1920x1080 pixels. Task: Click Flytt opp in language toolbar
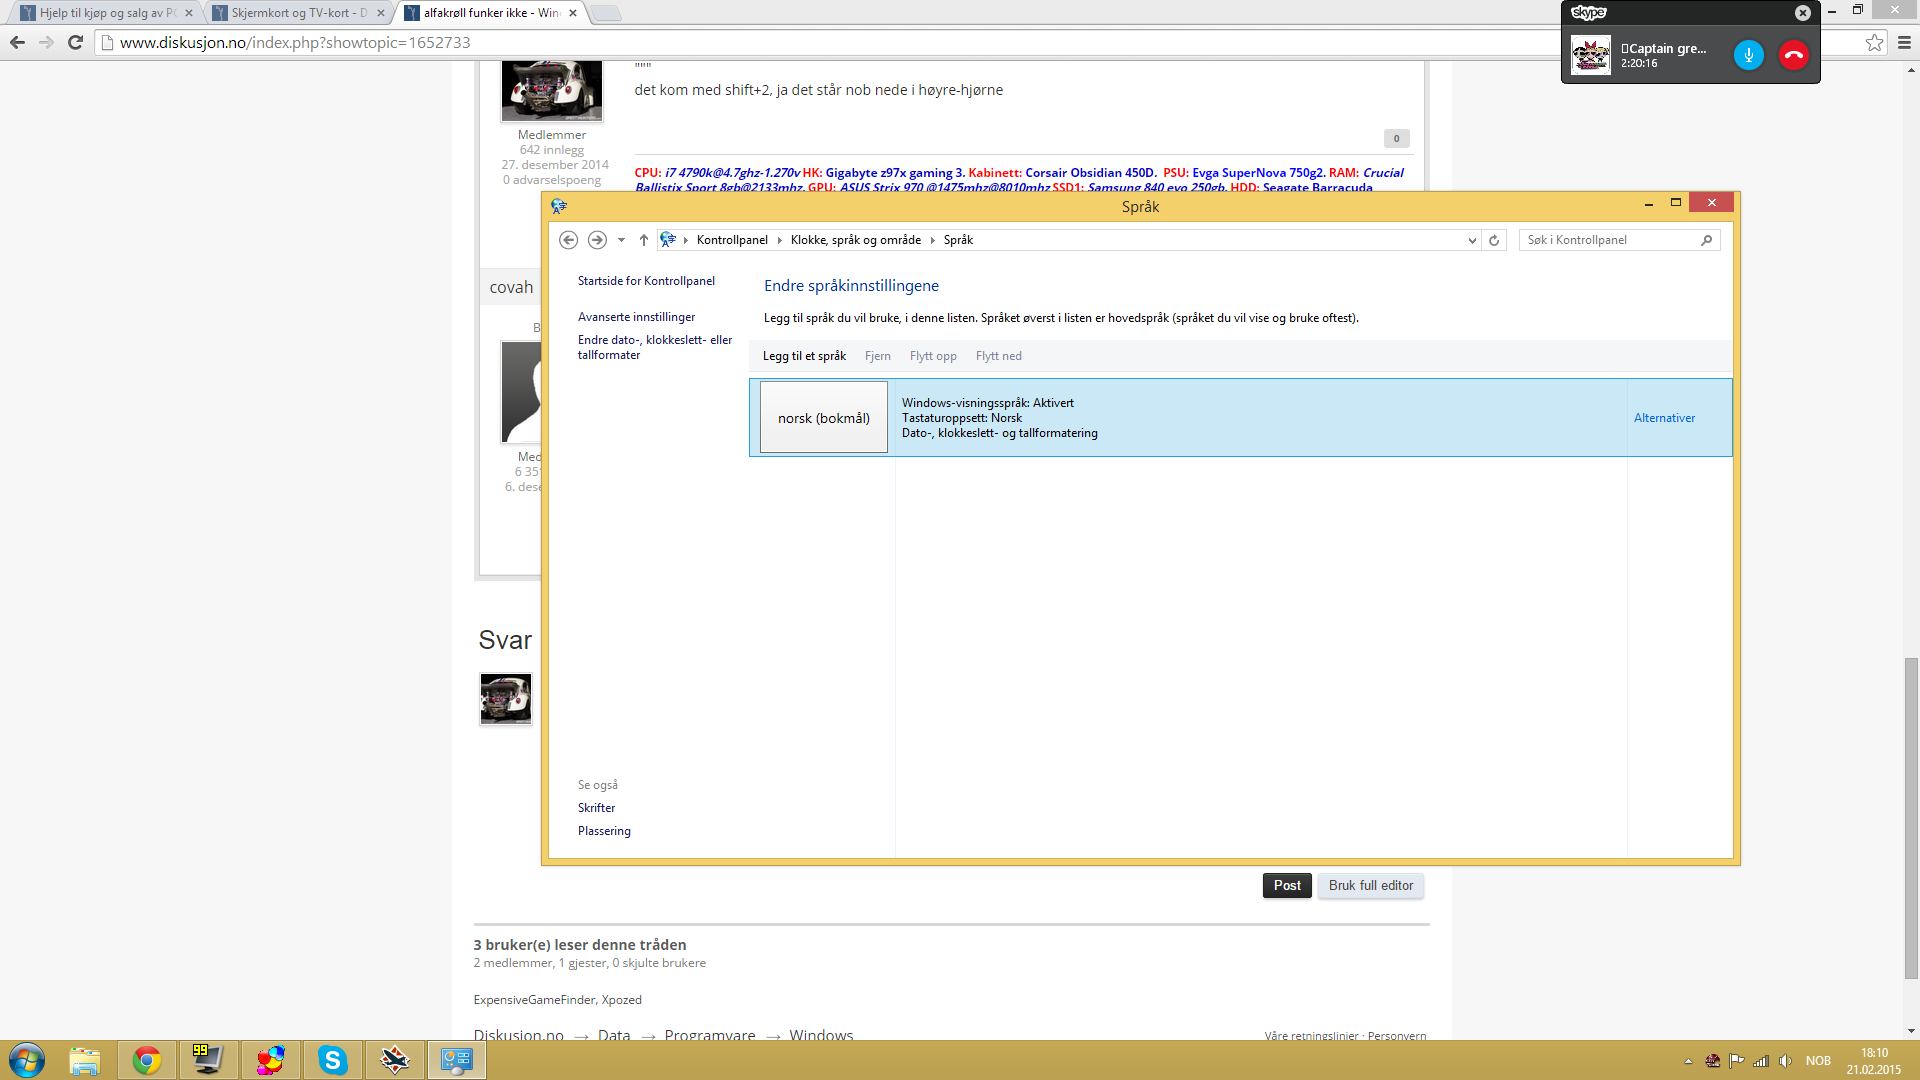click(x=933, y=356)
